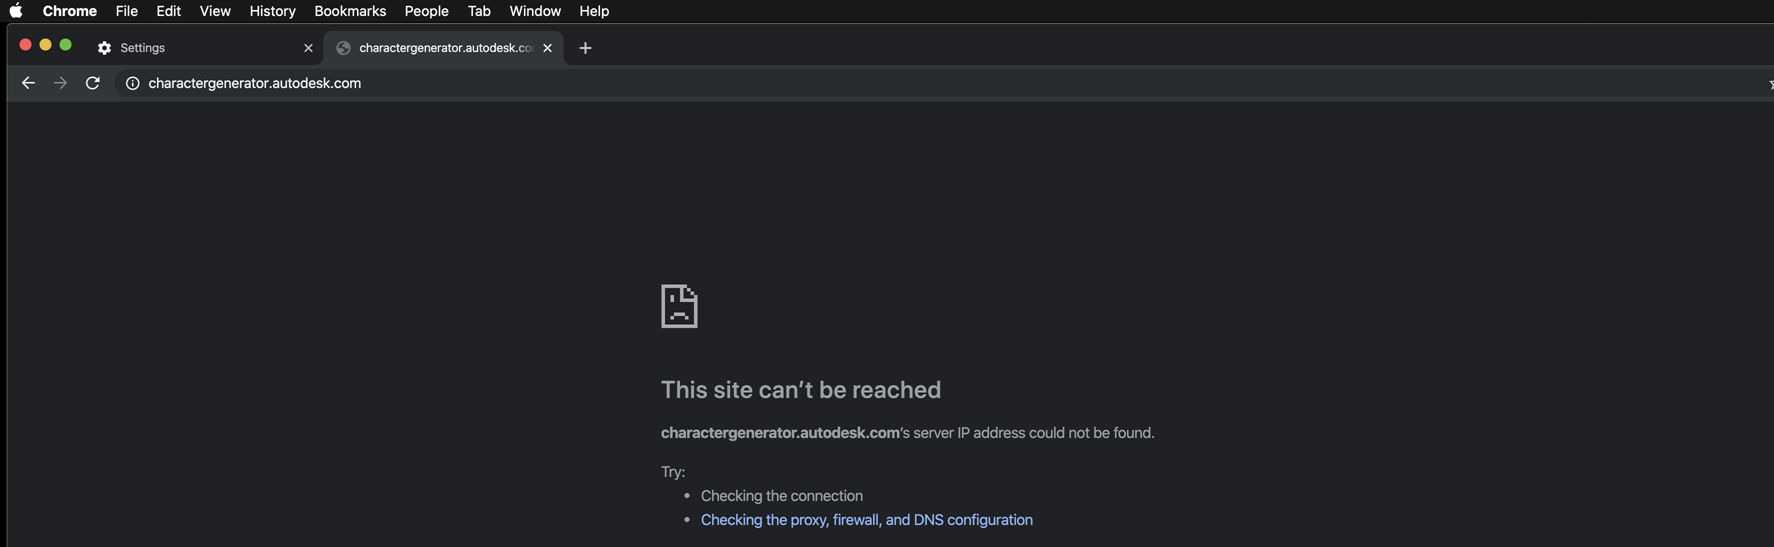Open the Apple menu
This screenshot has width=1774, height=547.
[16, 11]
